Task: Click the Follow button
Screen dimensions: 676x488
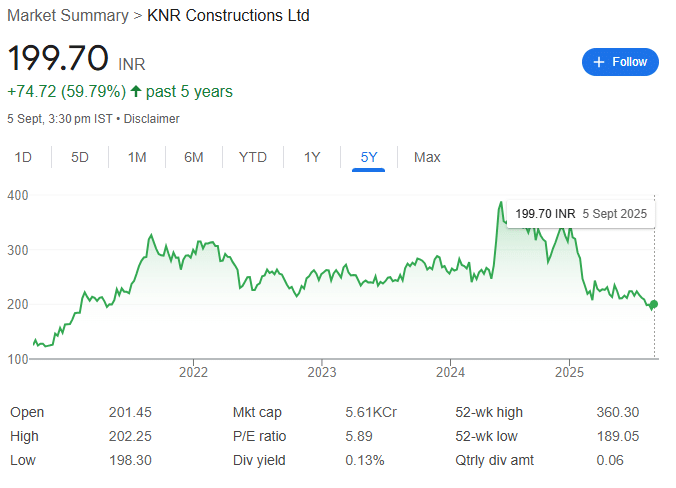Action: tap(620, 62)
